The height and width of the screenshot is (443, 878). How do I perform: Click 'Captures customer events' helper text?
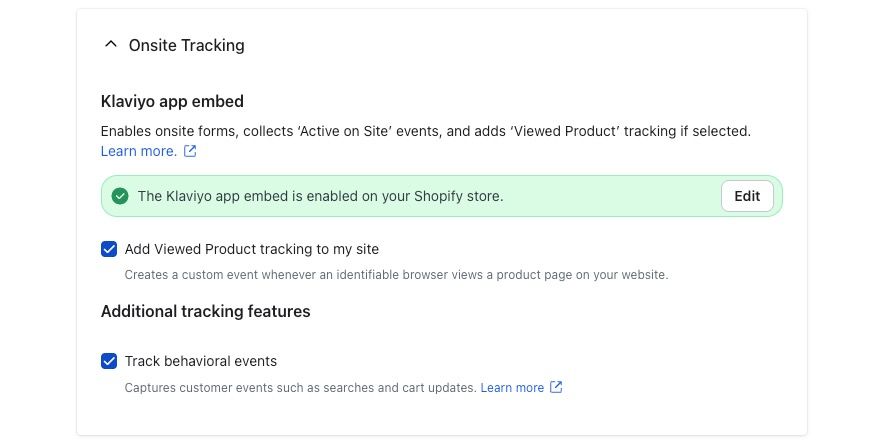tap(300, 388)
